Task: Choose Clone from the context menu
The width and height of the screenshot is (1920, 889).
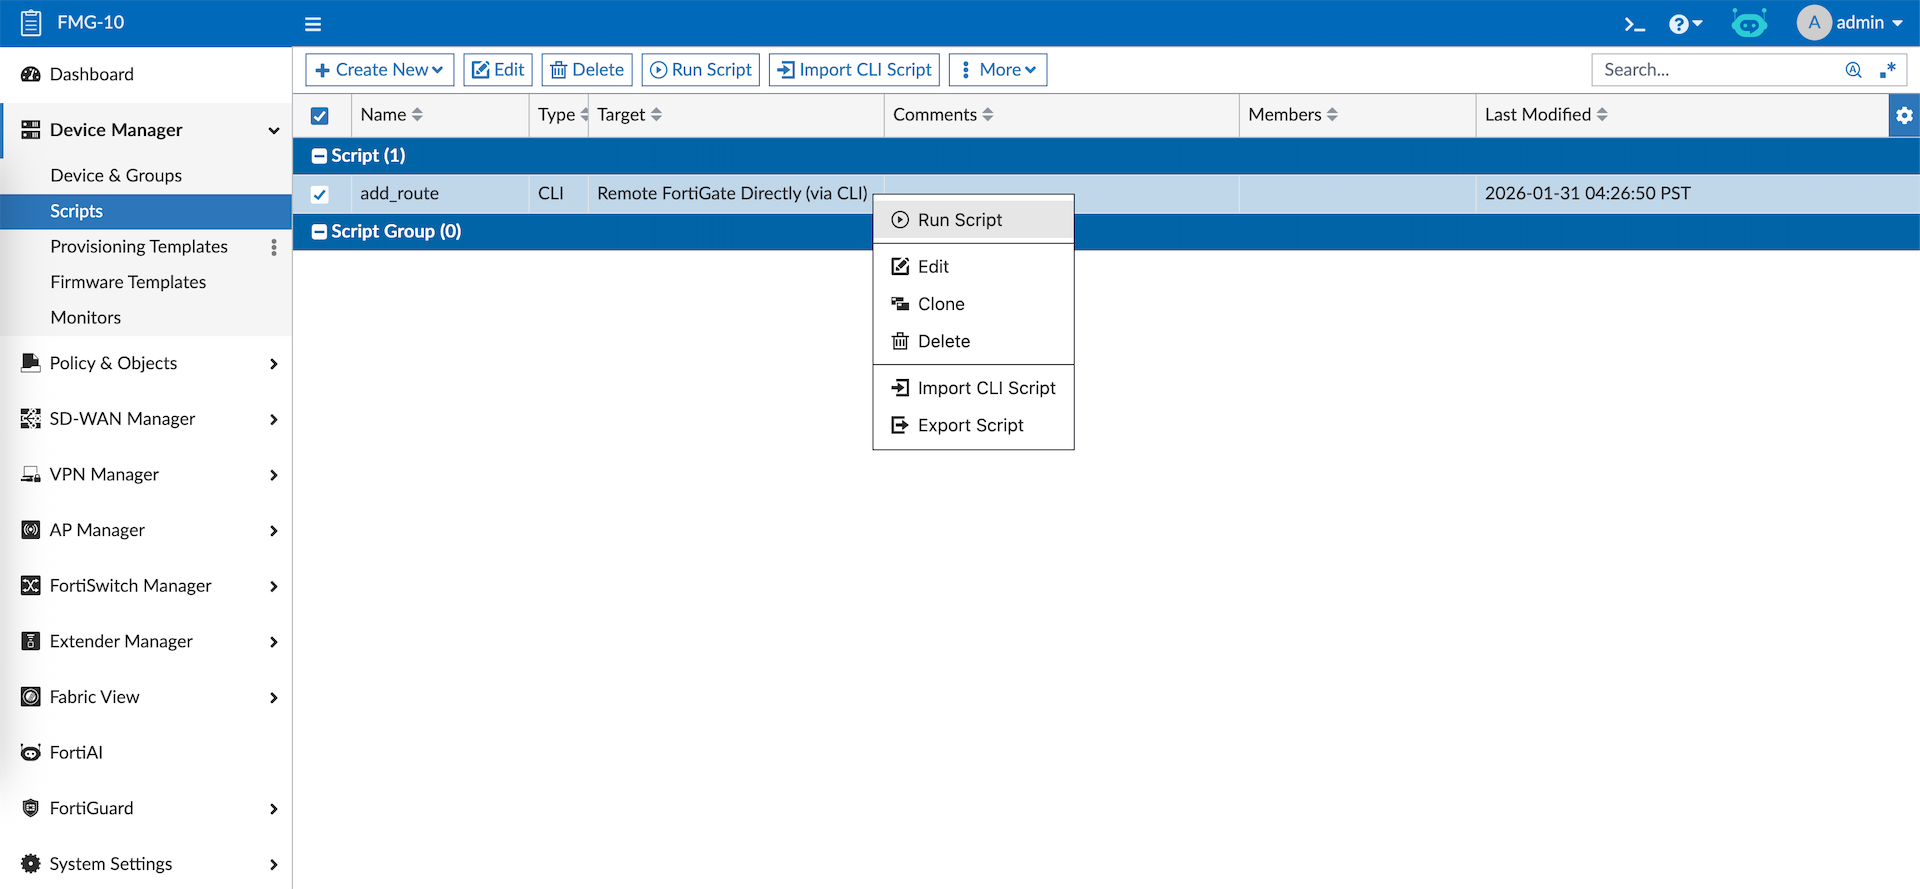Action: [941, 304]
